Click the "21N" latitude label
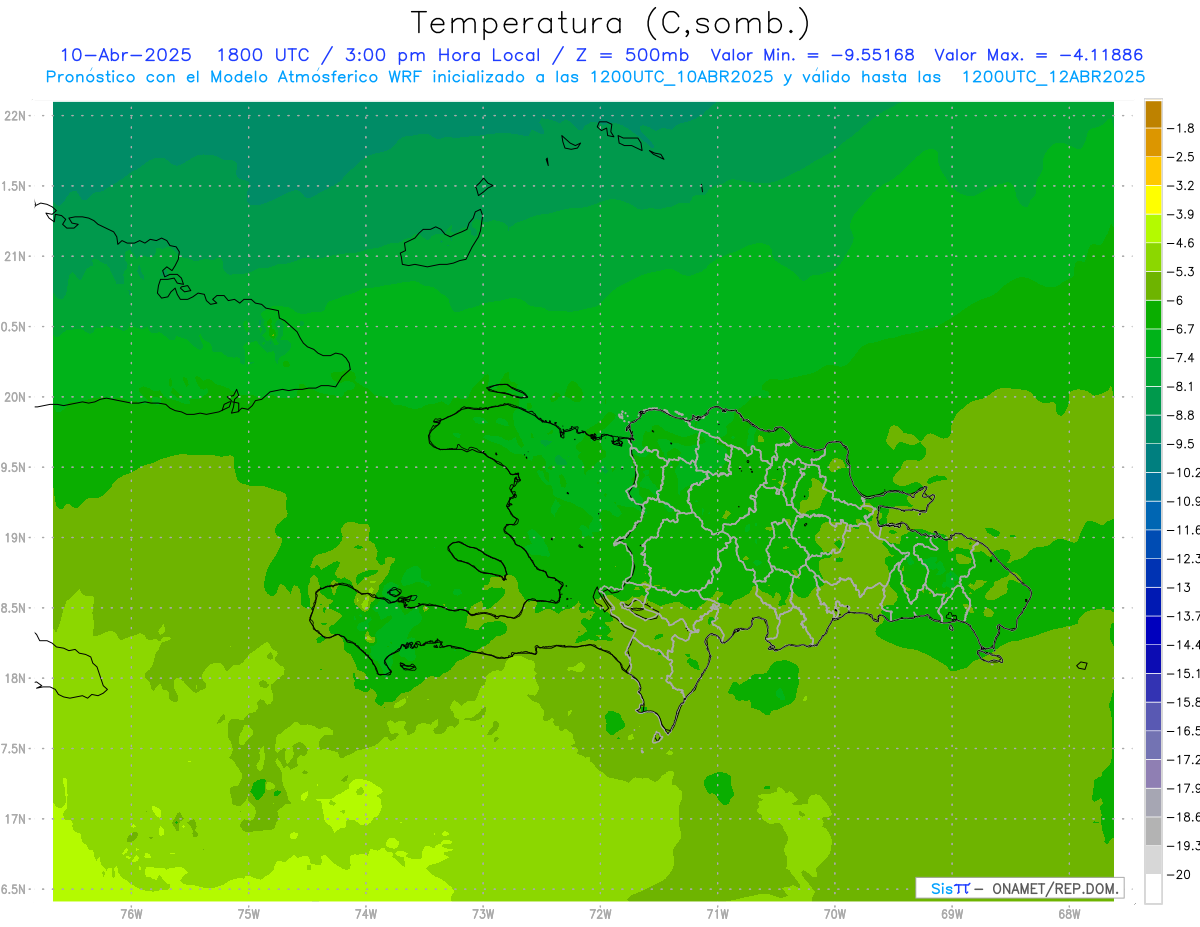Viewport: 1200px width, 927px height. 16,256
